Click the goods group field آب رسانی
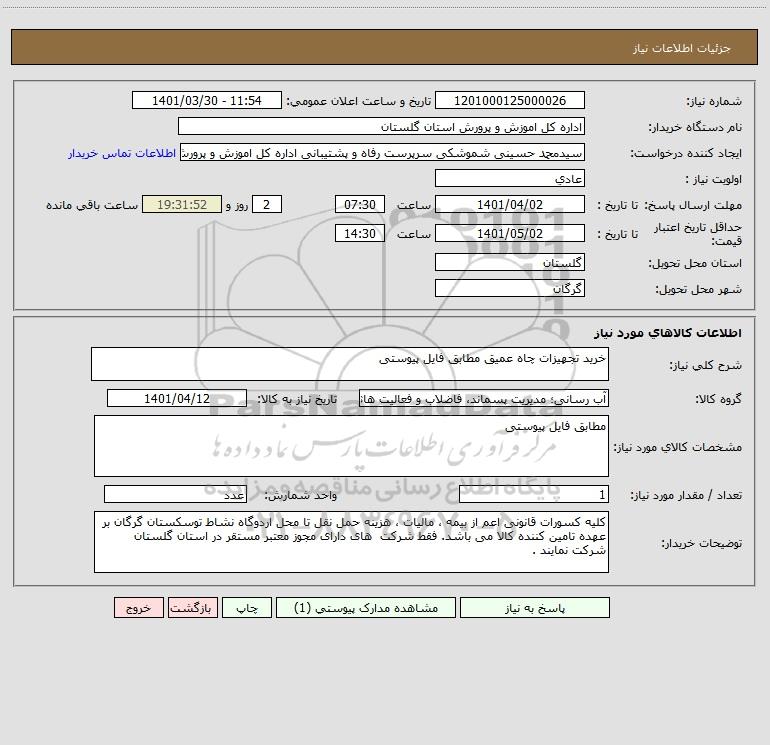This screenshot has width=770, height=745. pos(484,398)
